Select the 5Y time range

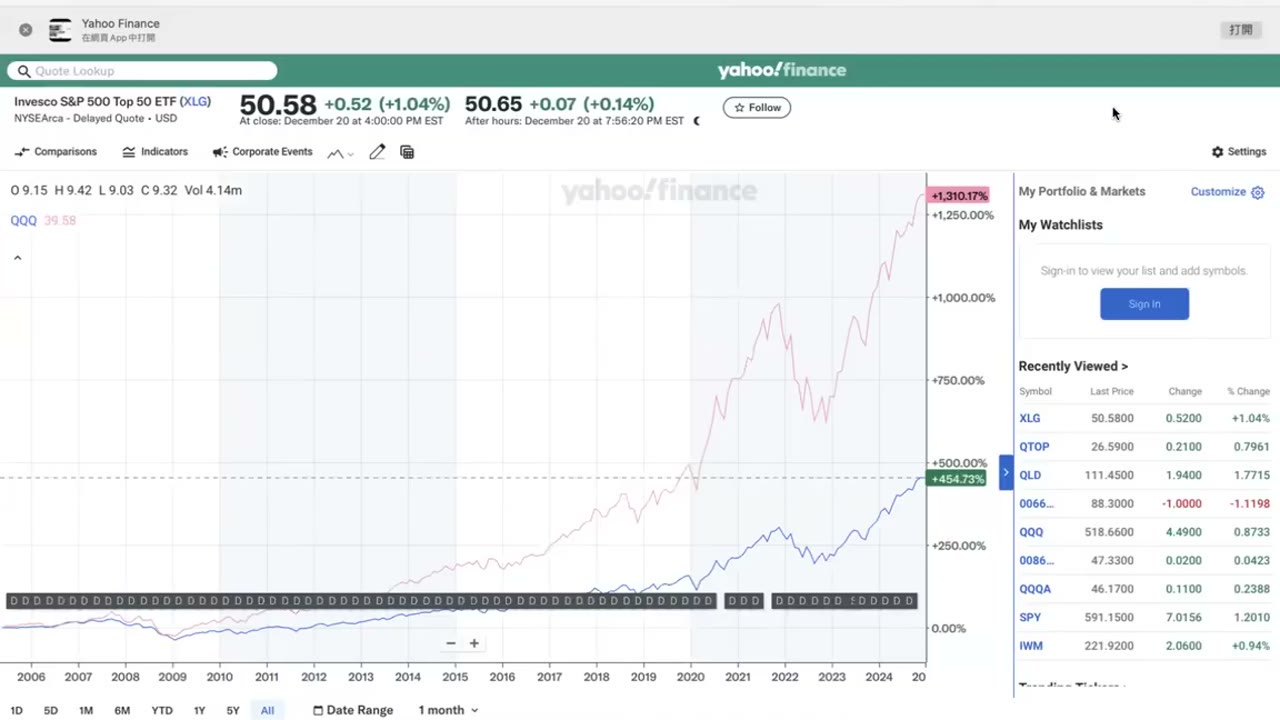pos(233,710)
